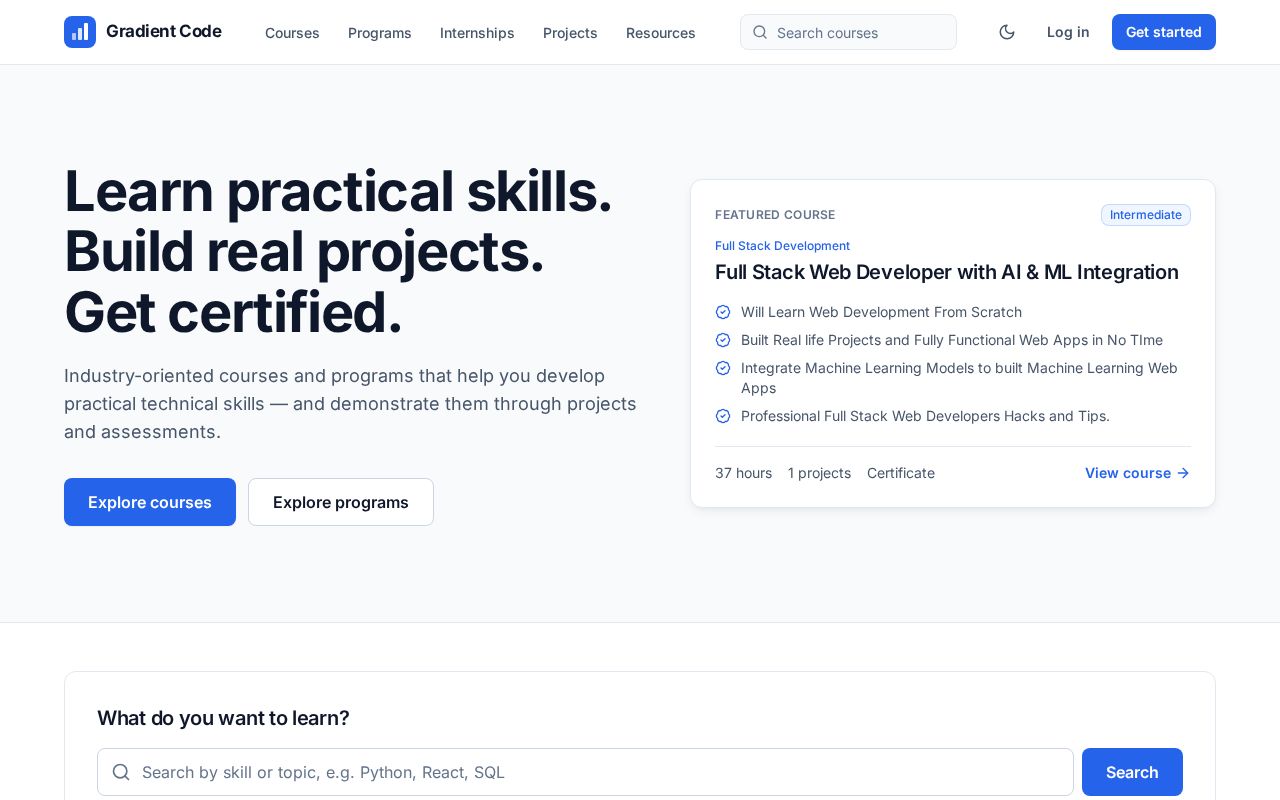Toggle dark mode with the moon icon
Screen dimensions: 1280x800
tap(1007, 32)
